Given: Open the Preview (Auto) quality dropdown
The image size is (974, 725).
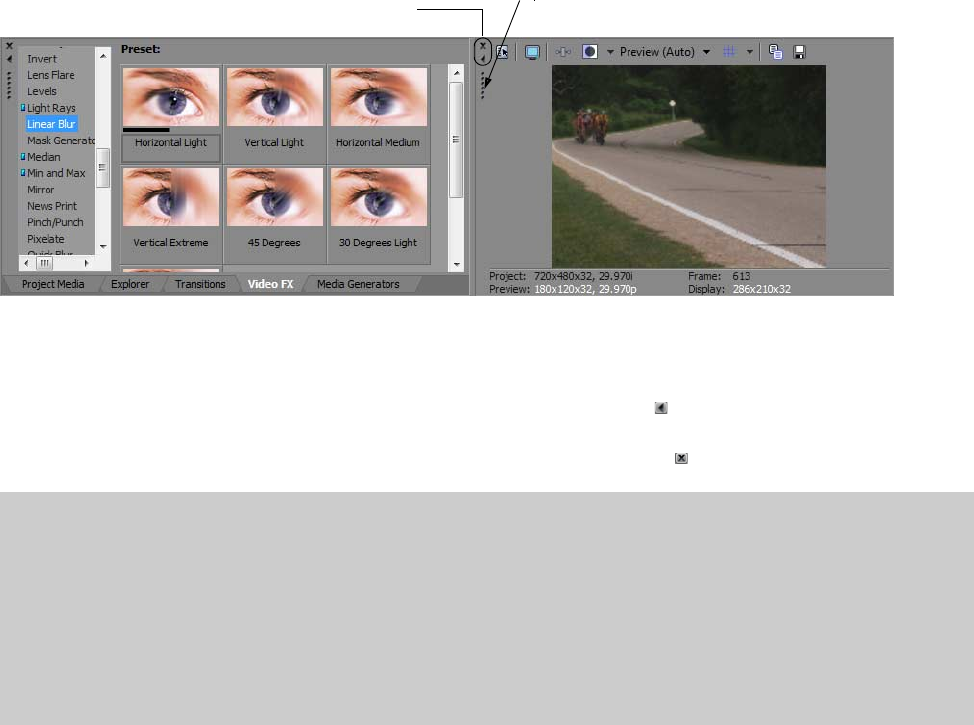Looking at the screenshot, I should pos(665,52).
